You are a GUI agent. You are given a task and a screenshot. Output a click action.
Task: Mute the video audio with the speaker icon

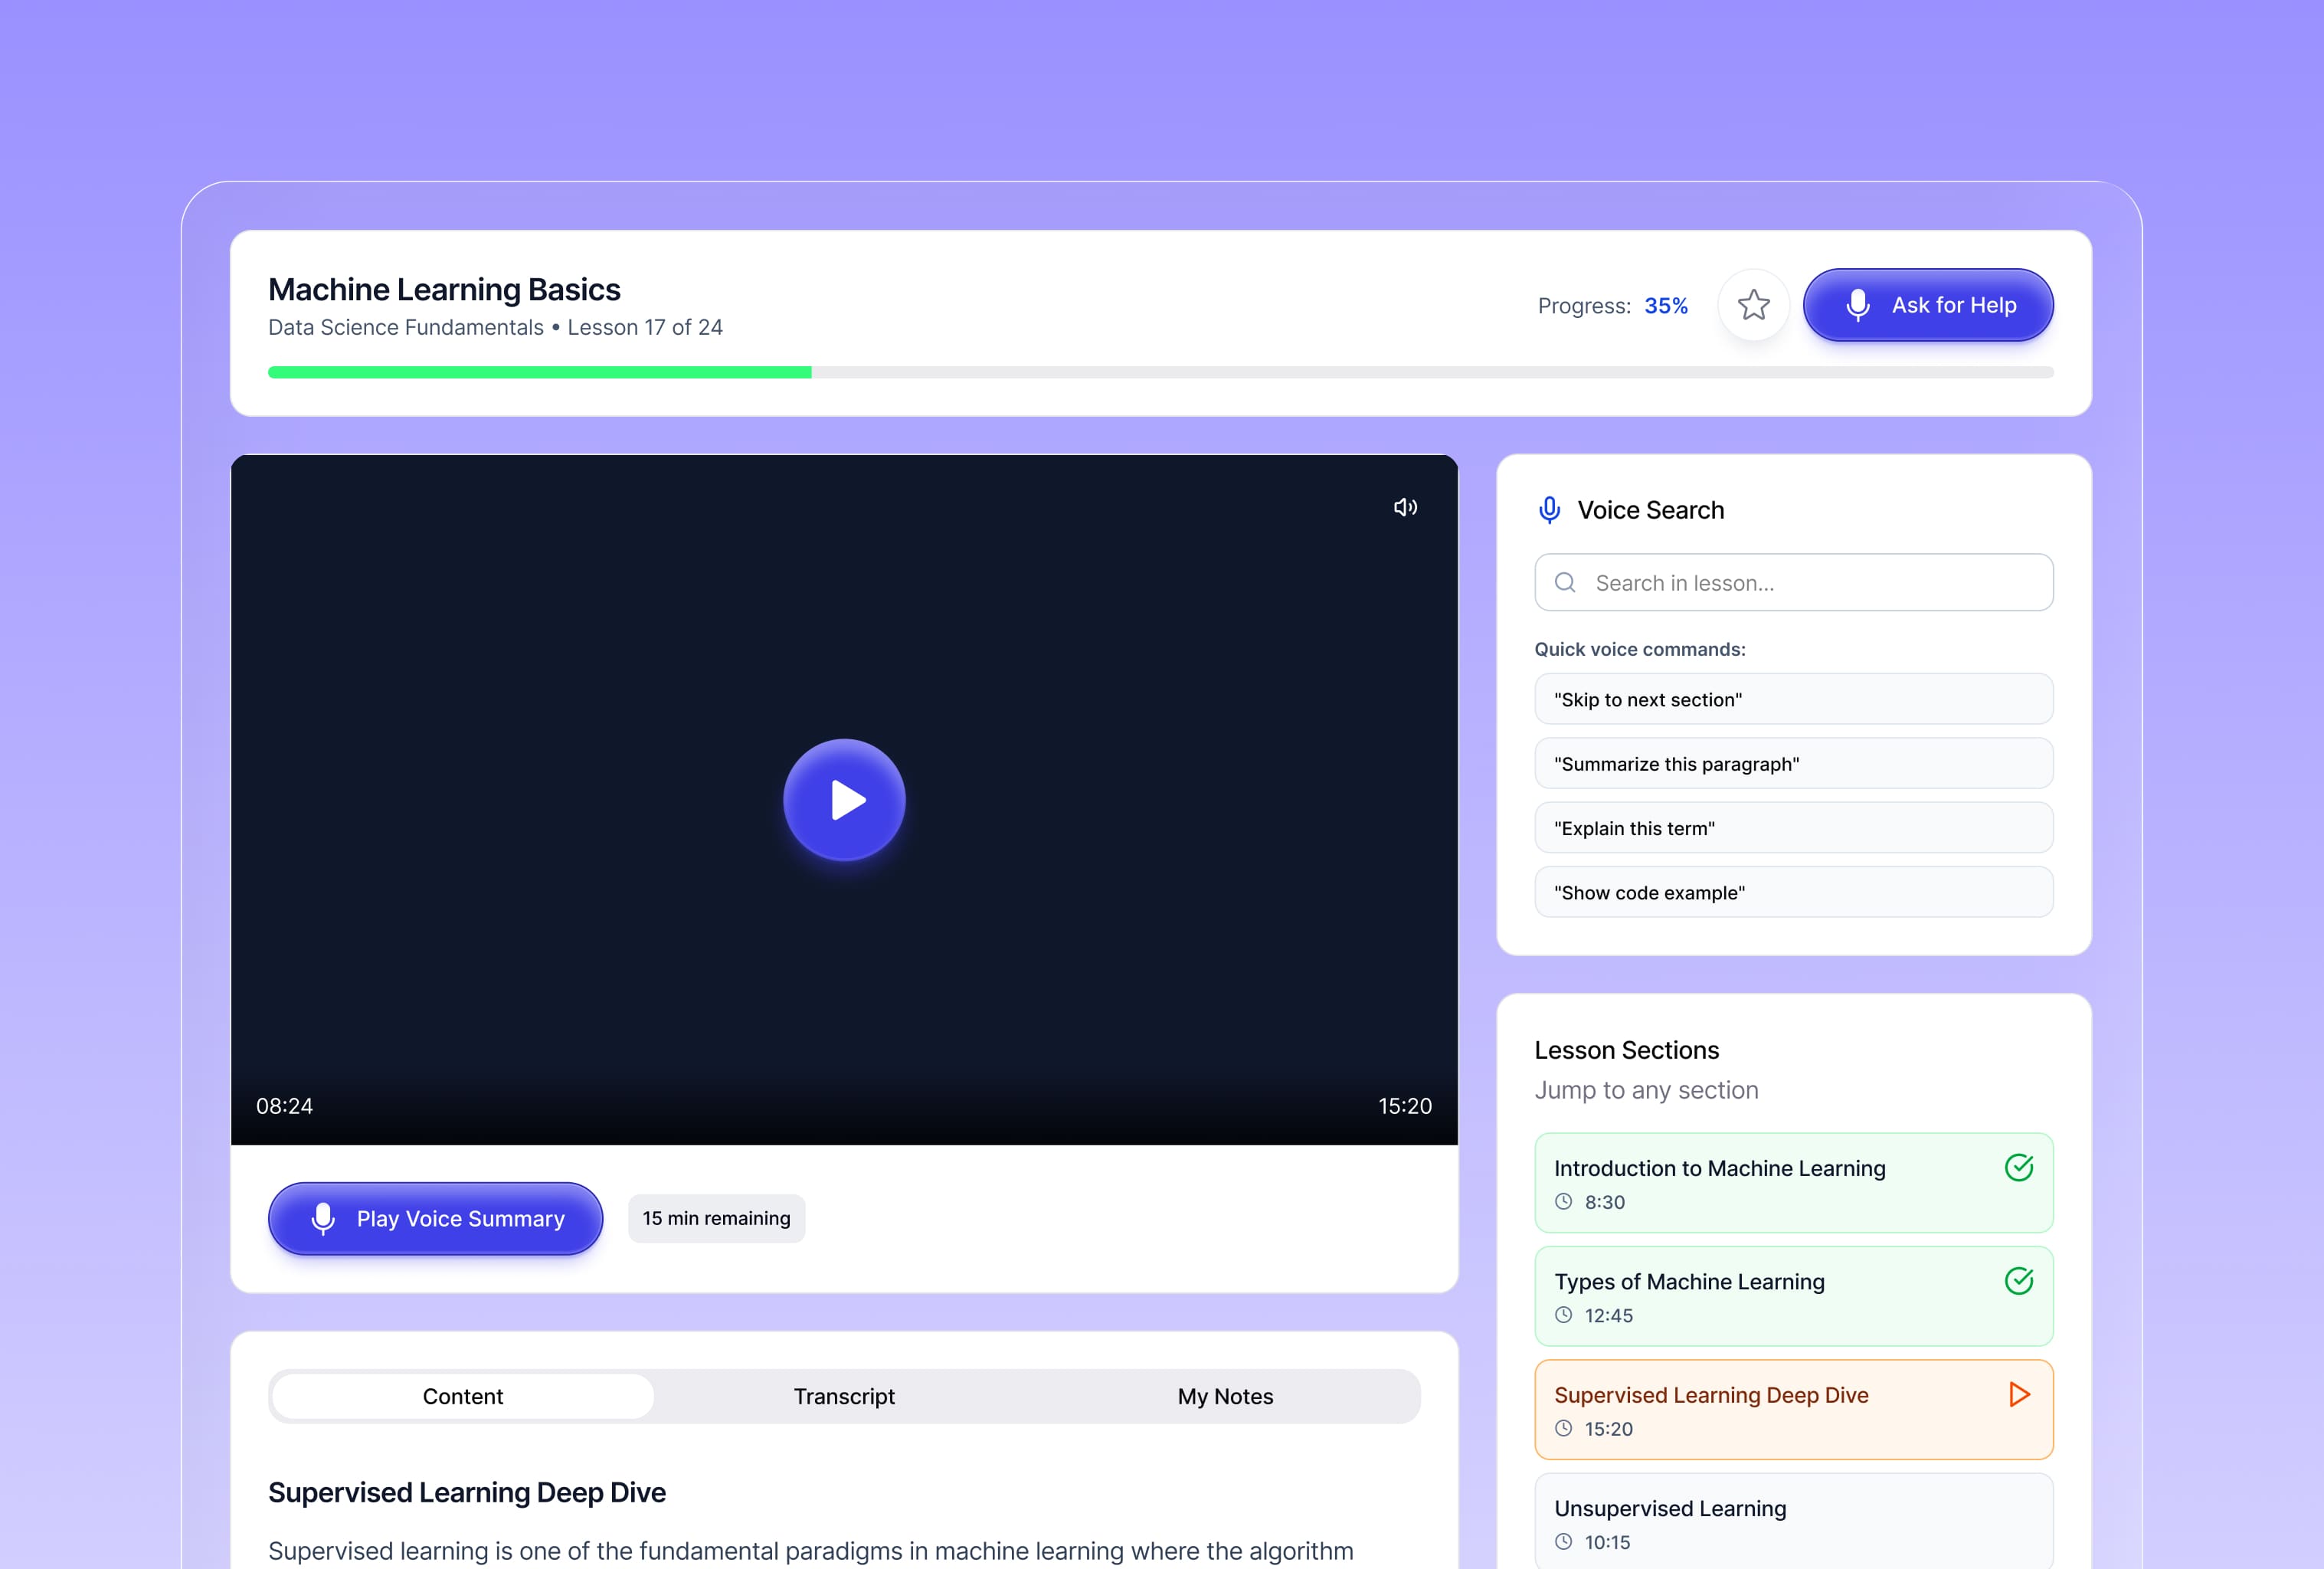coord(1405,507)
